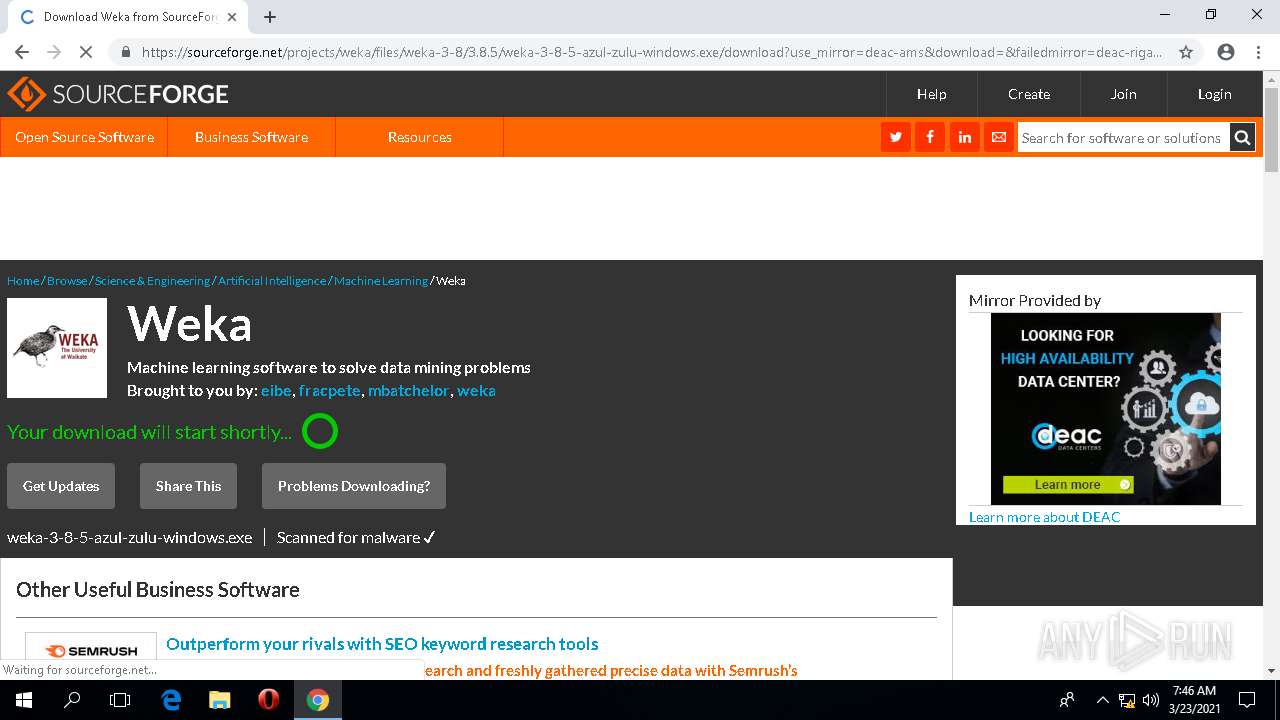Click the taskbar clock showing 7:46 AM
This screenshot has width=1280, height=720.
coord(1194,700)
